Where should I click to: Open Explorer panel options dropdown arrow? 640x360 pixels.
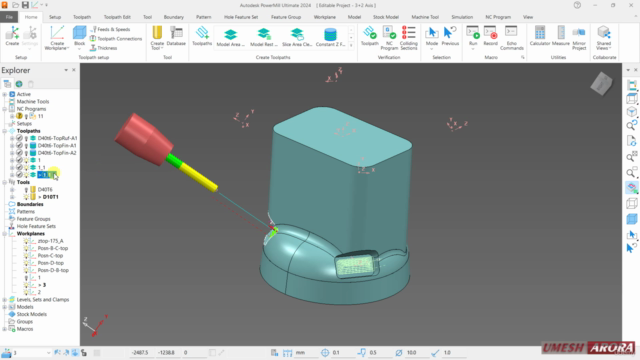66,70
